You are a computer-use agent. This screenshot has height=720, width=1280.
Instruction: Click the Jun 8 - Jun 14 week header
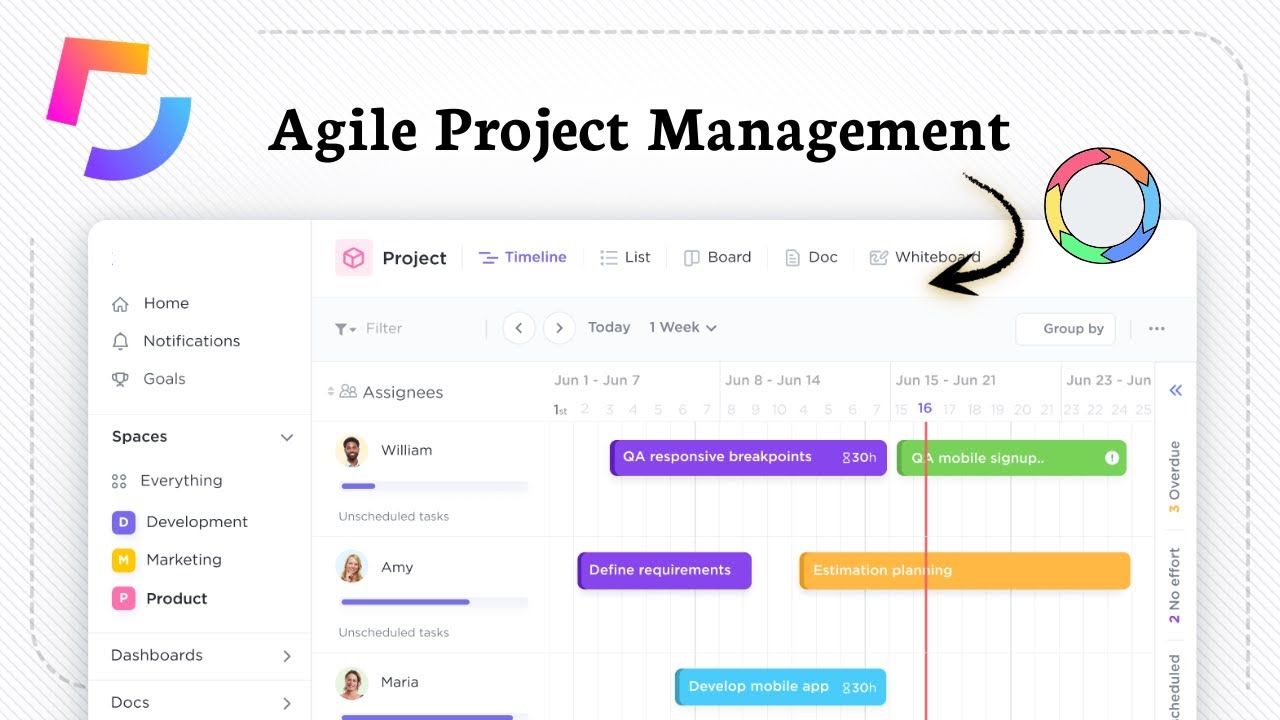click(773, 381)
